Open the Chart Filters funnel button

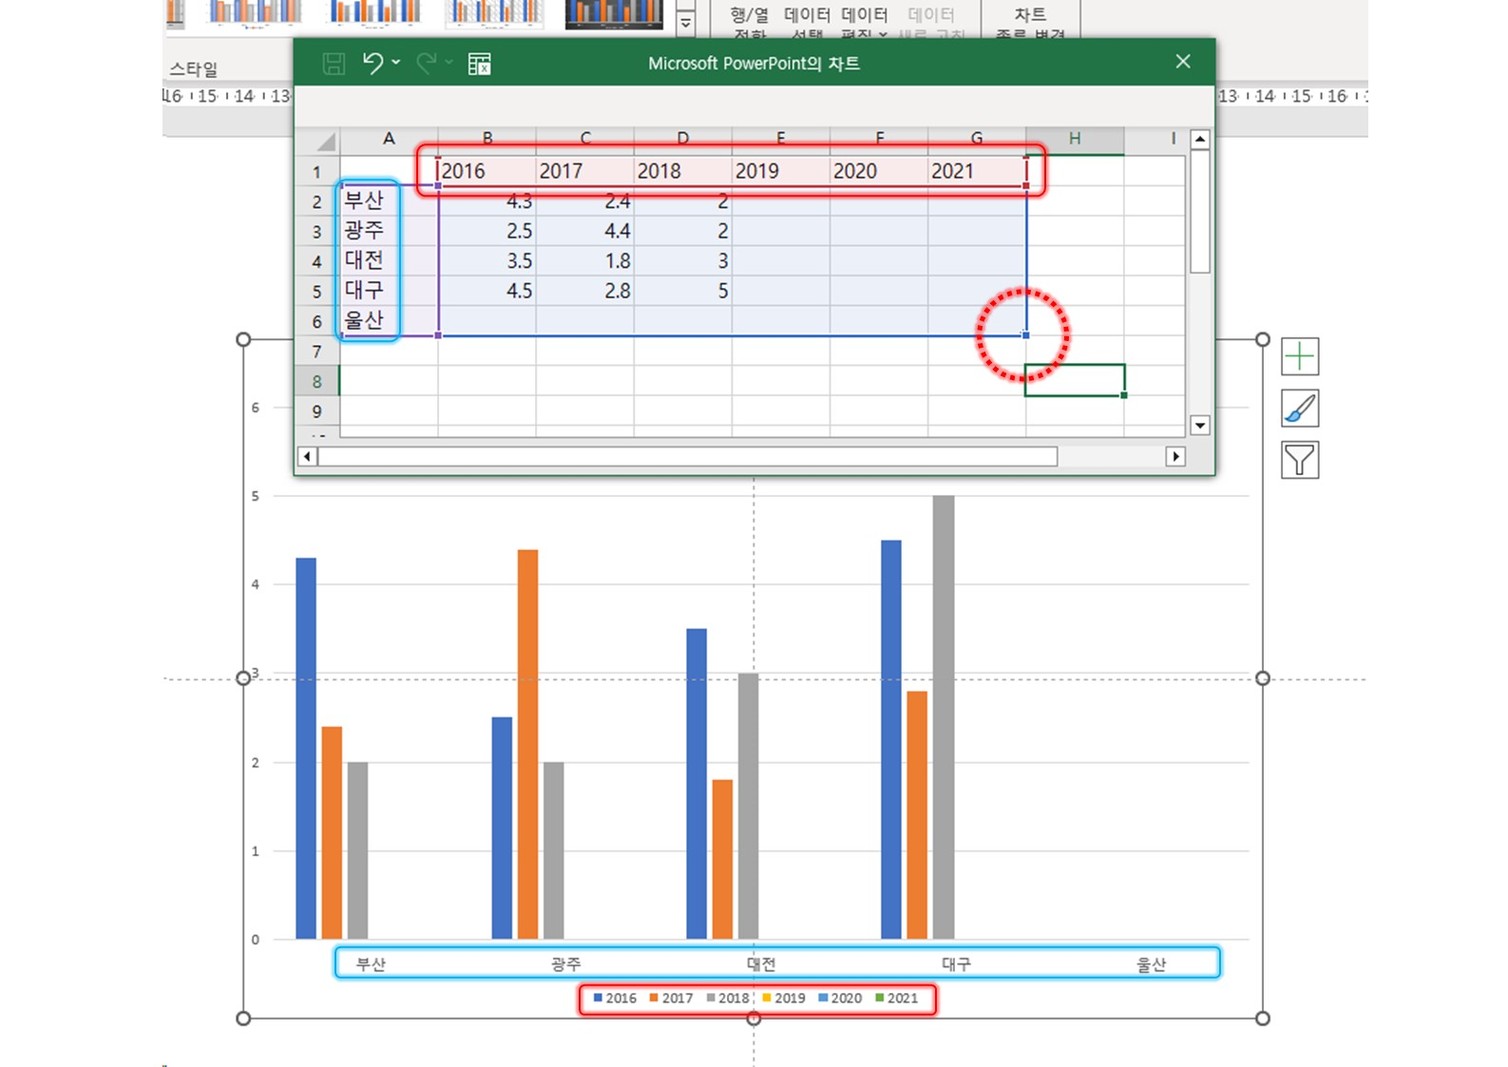coord(1300,460)
